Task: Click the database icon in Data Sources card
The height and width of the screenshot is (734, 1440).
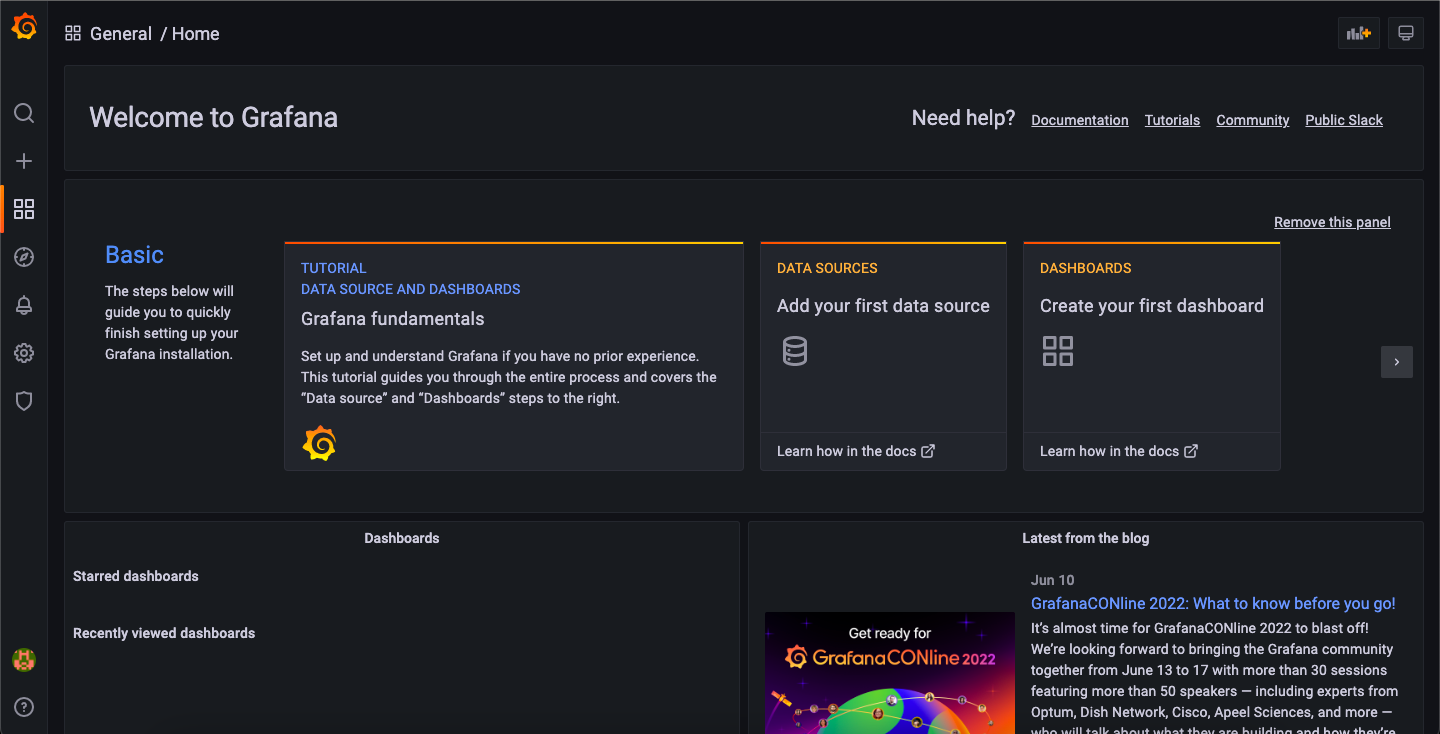Action: pos(795,351)
